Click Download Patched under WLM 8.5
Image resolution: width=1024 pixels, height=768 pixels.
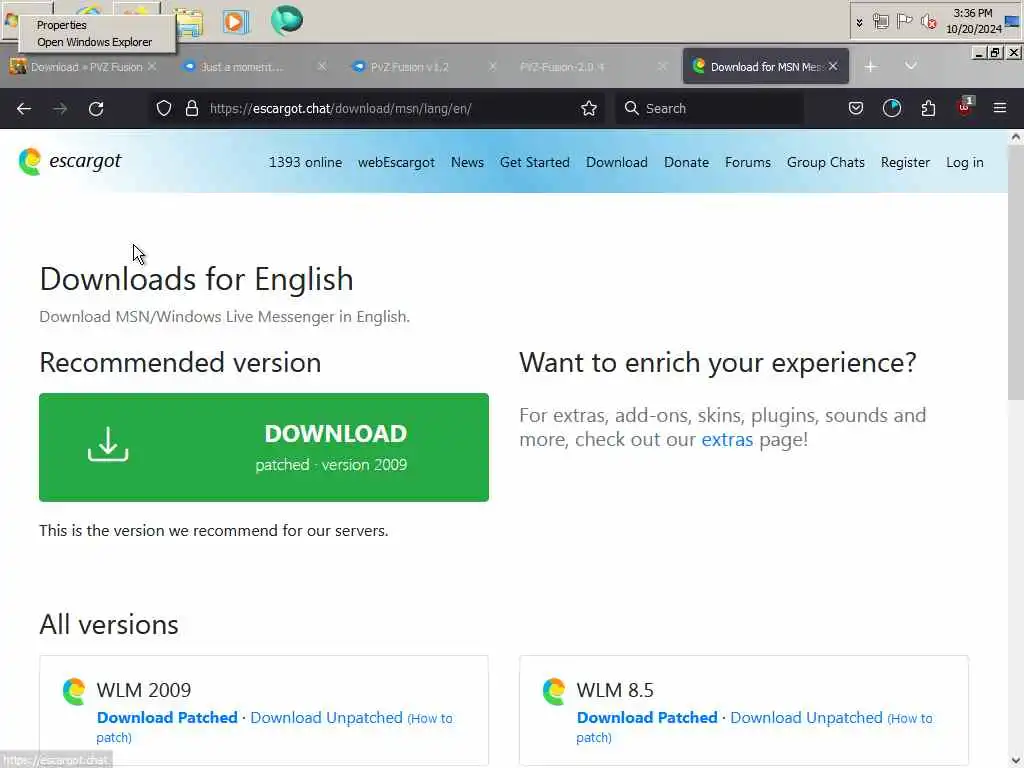[647, 717]
